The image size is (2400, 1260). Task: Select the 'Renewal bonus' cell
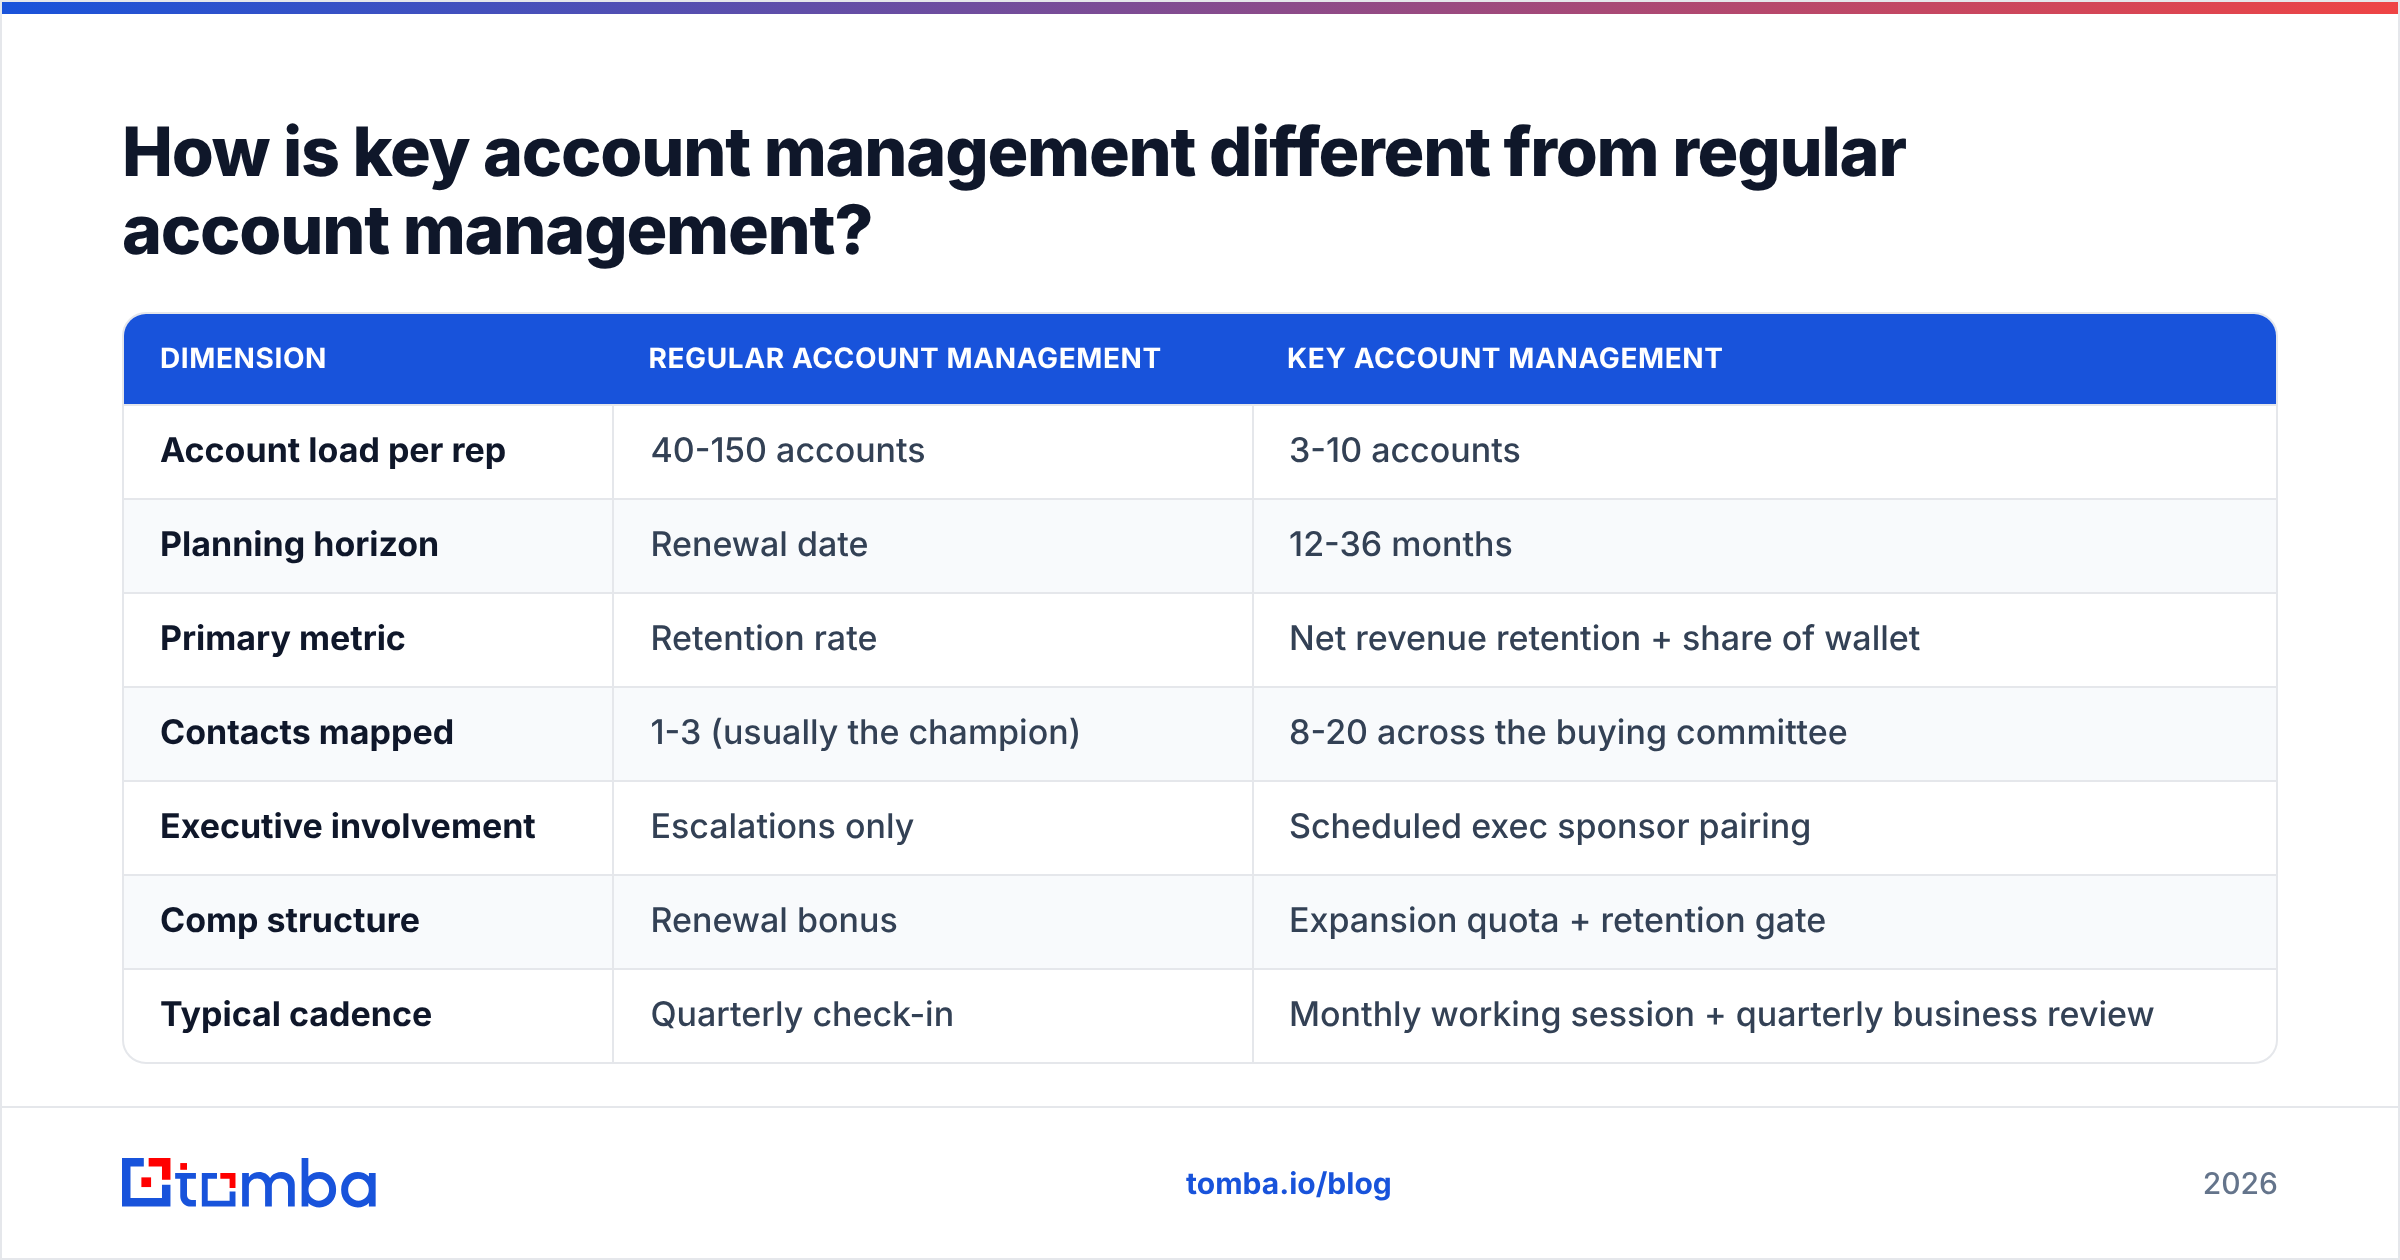(x=773, y=920)
